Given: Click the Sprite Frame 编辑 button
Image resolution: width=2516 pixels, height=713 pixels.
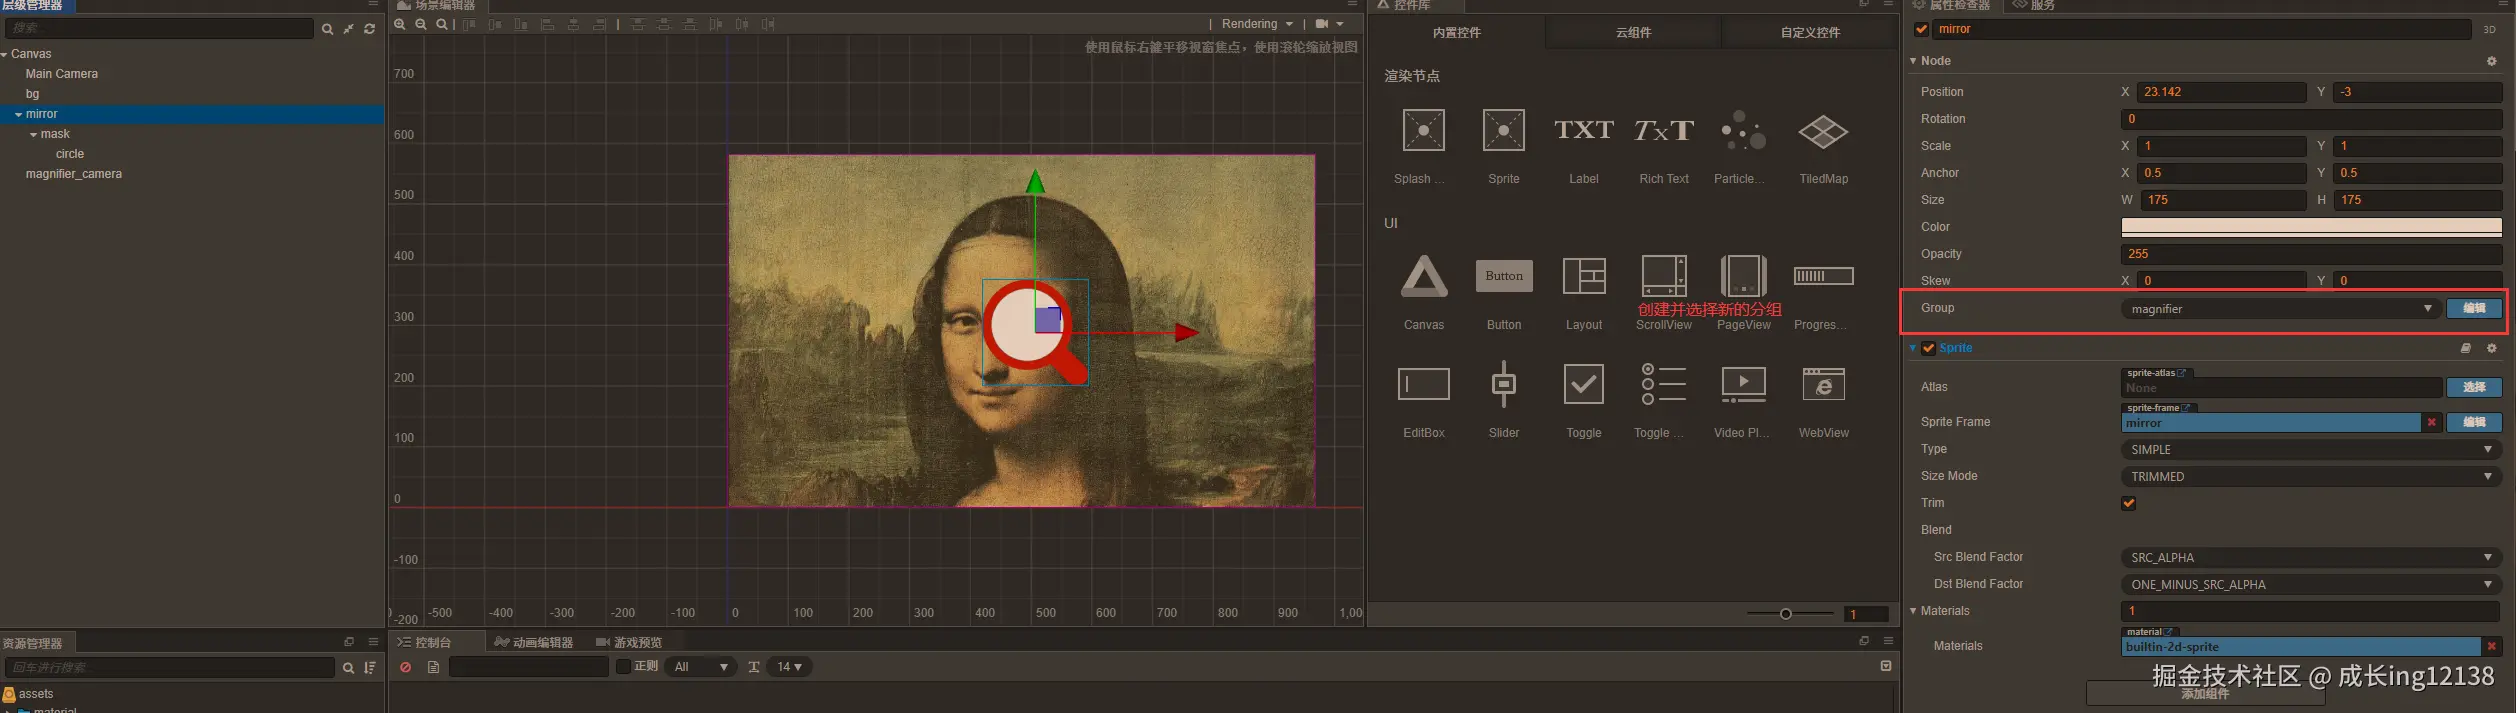Looking at the screenshot, I should (2474, 422).
